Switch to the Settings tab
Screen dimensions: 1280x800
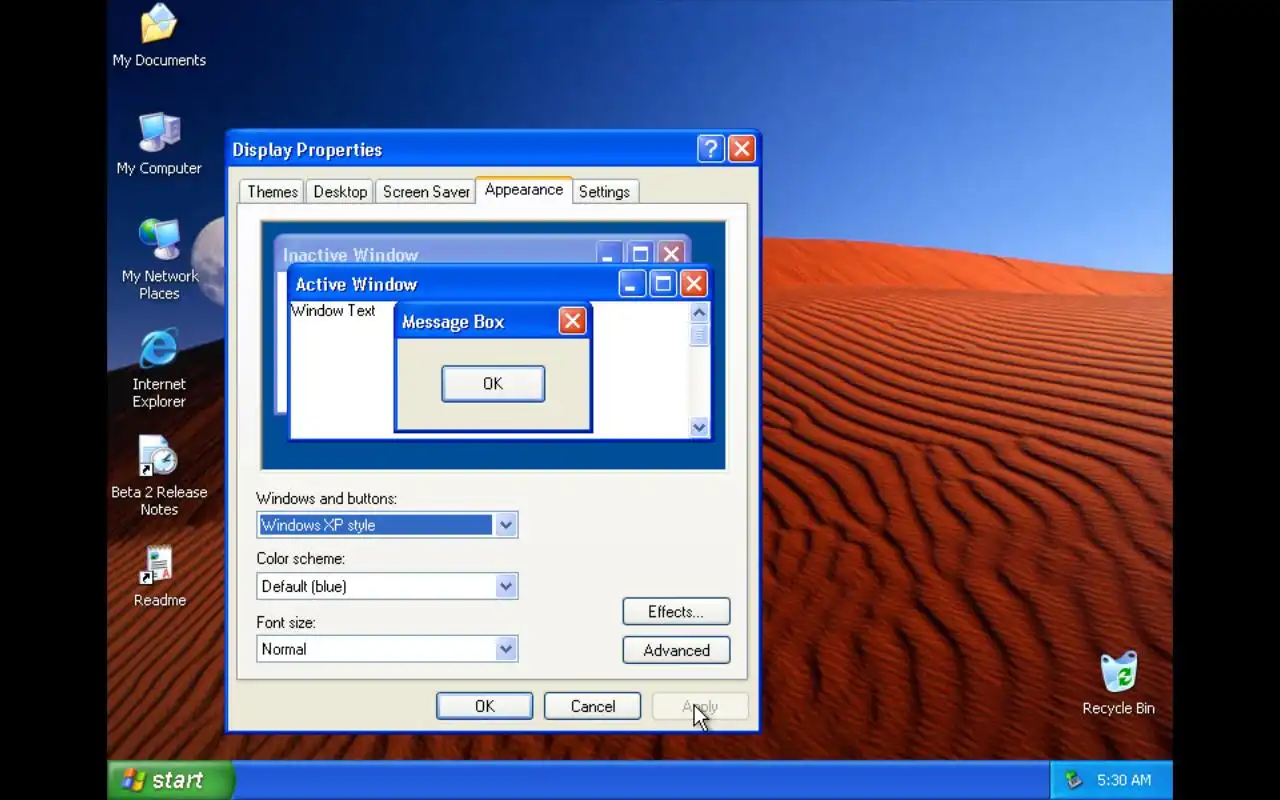click(x=604, y=192)
